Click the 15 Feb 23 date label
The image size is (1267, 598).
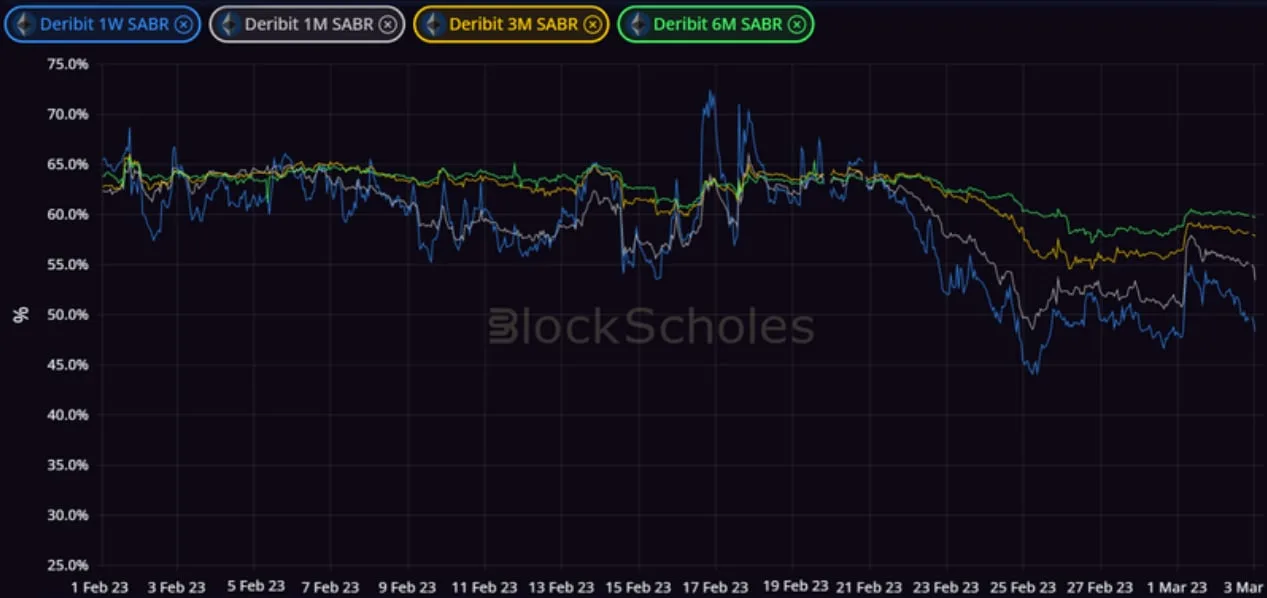click(639, 586)
